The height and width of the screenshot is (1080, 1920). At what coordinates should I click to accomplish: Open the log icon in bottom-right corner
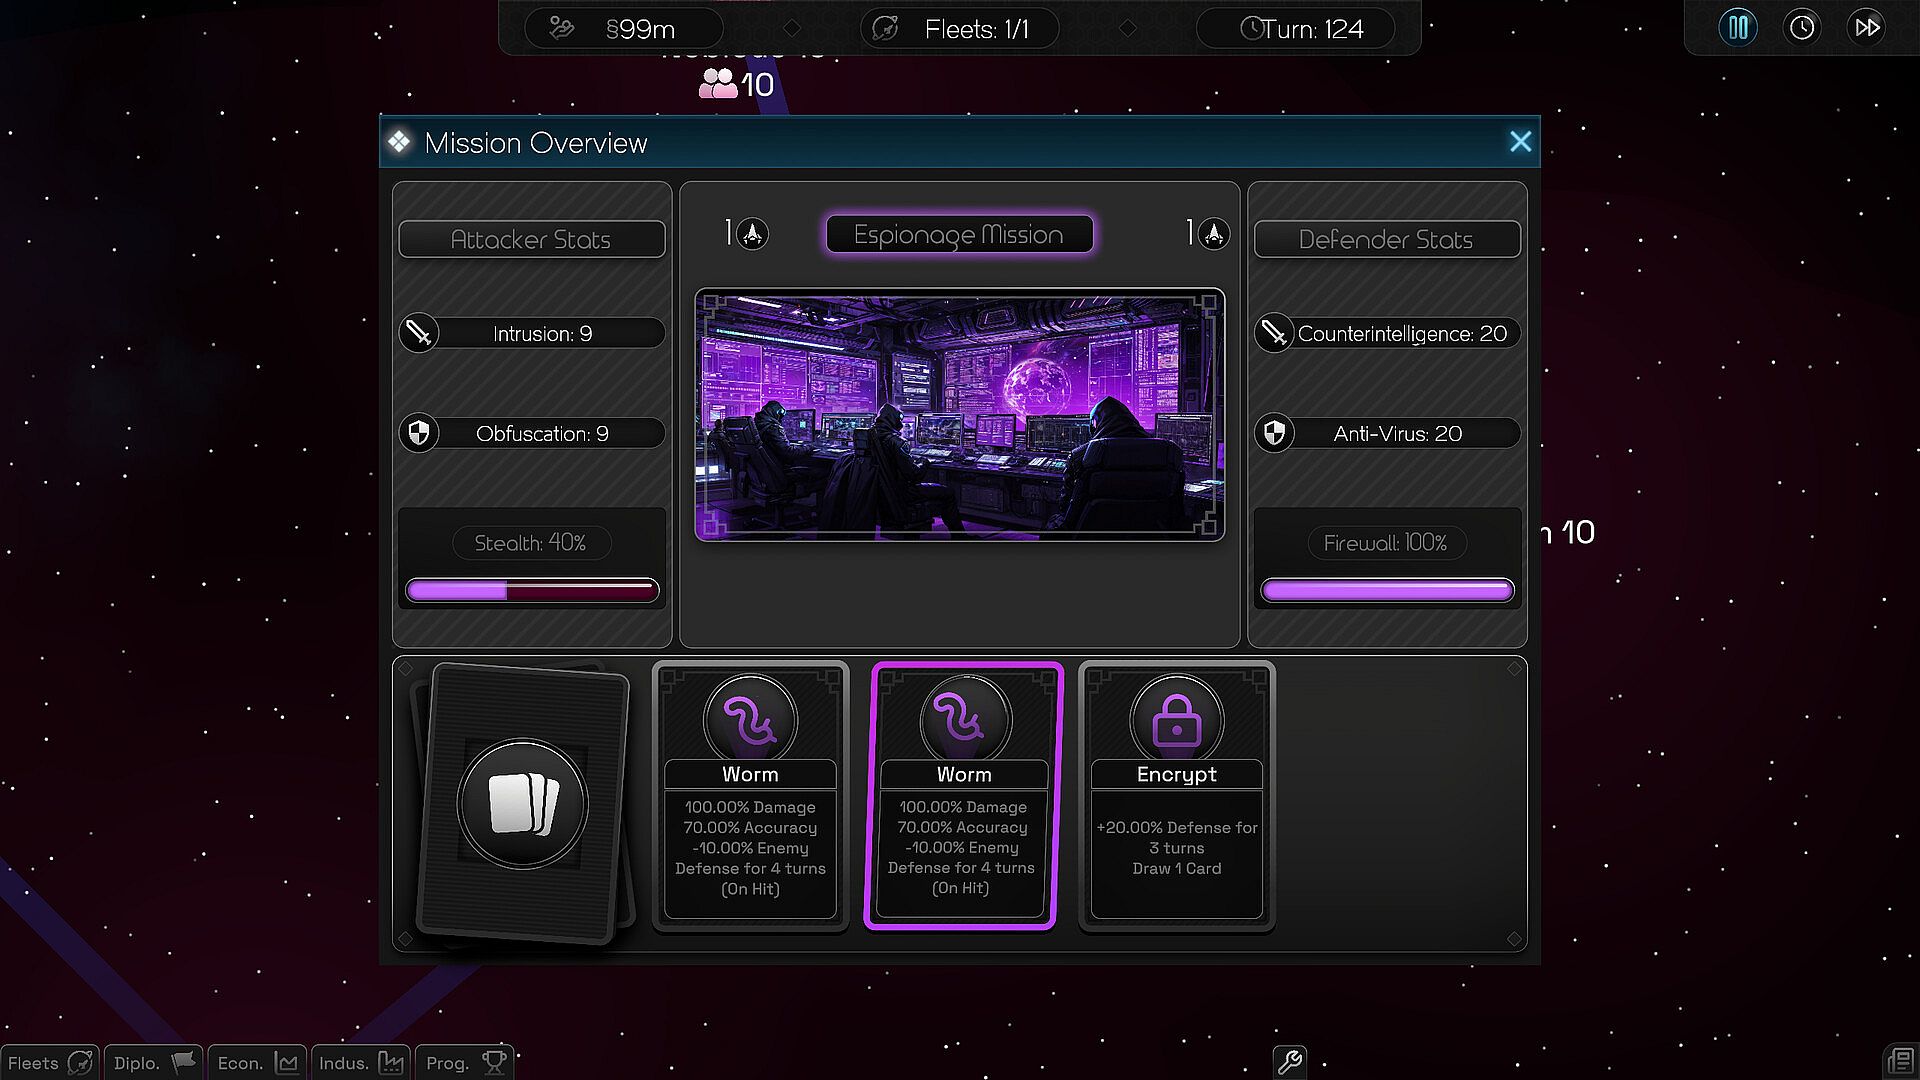pos(1899,1061)
